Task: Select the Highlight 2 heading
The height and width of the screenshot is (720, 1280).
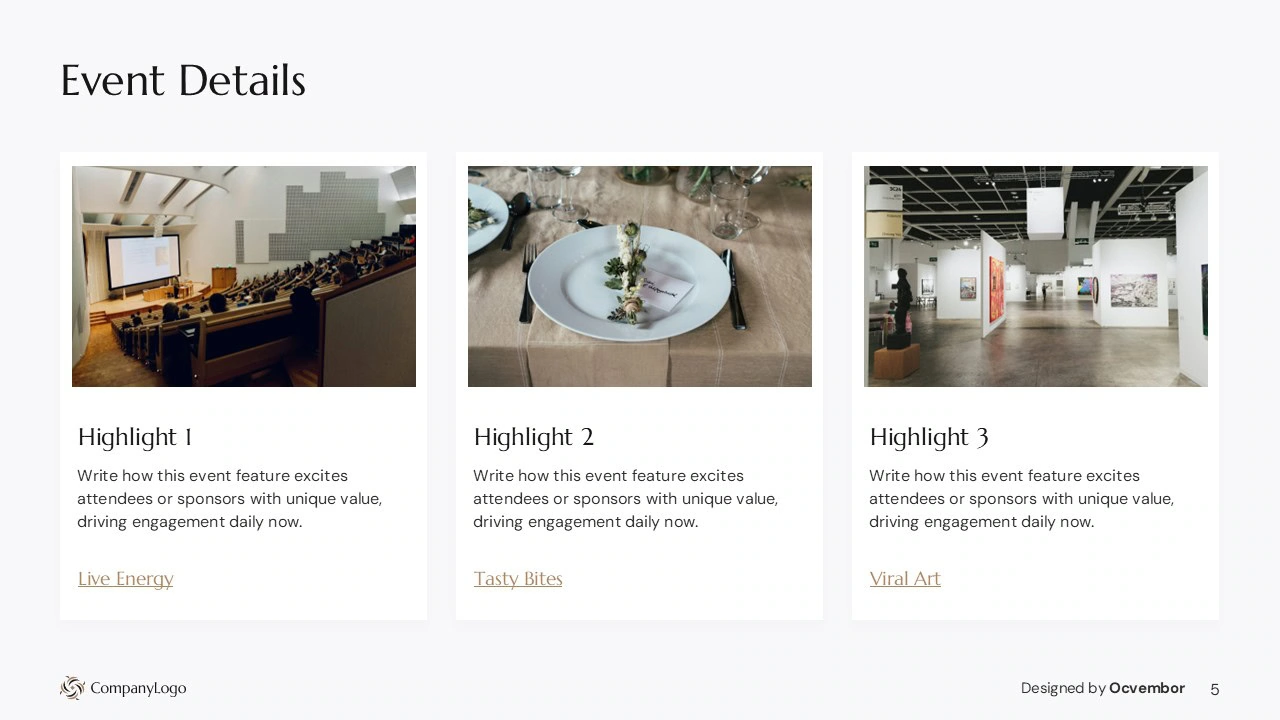Action: coord(534,437)
